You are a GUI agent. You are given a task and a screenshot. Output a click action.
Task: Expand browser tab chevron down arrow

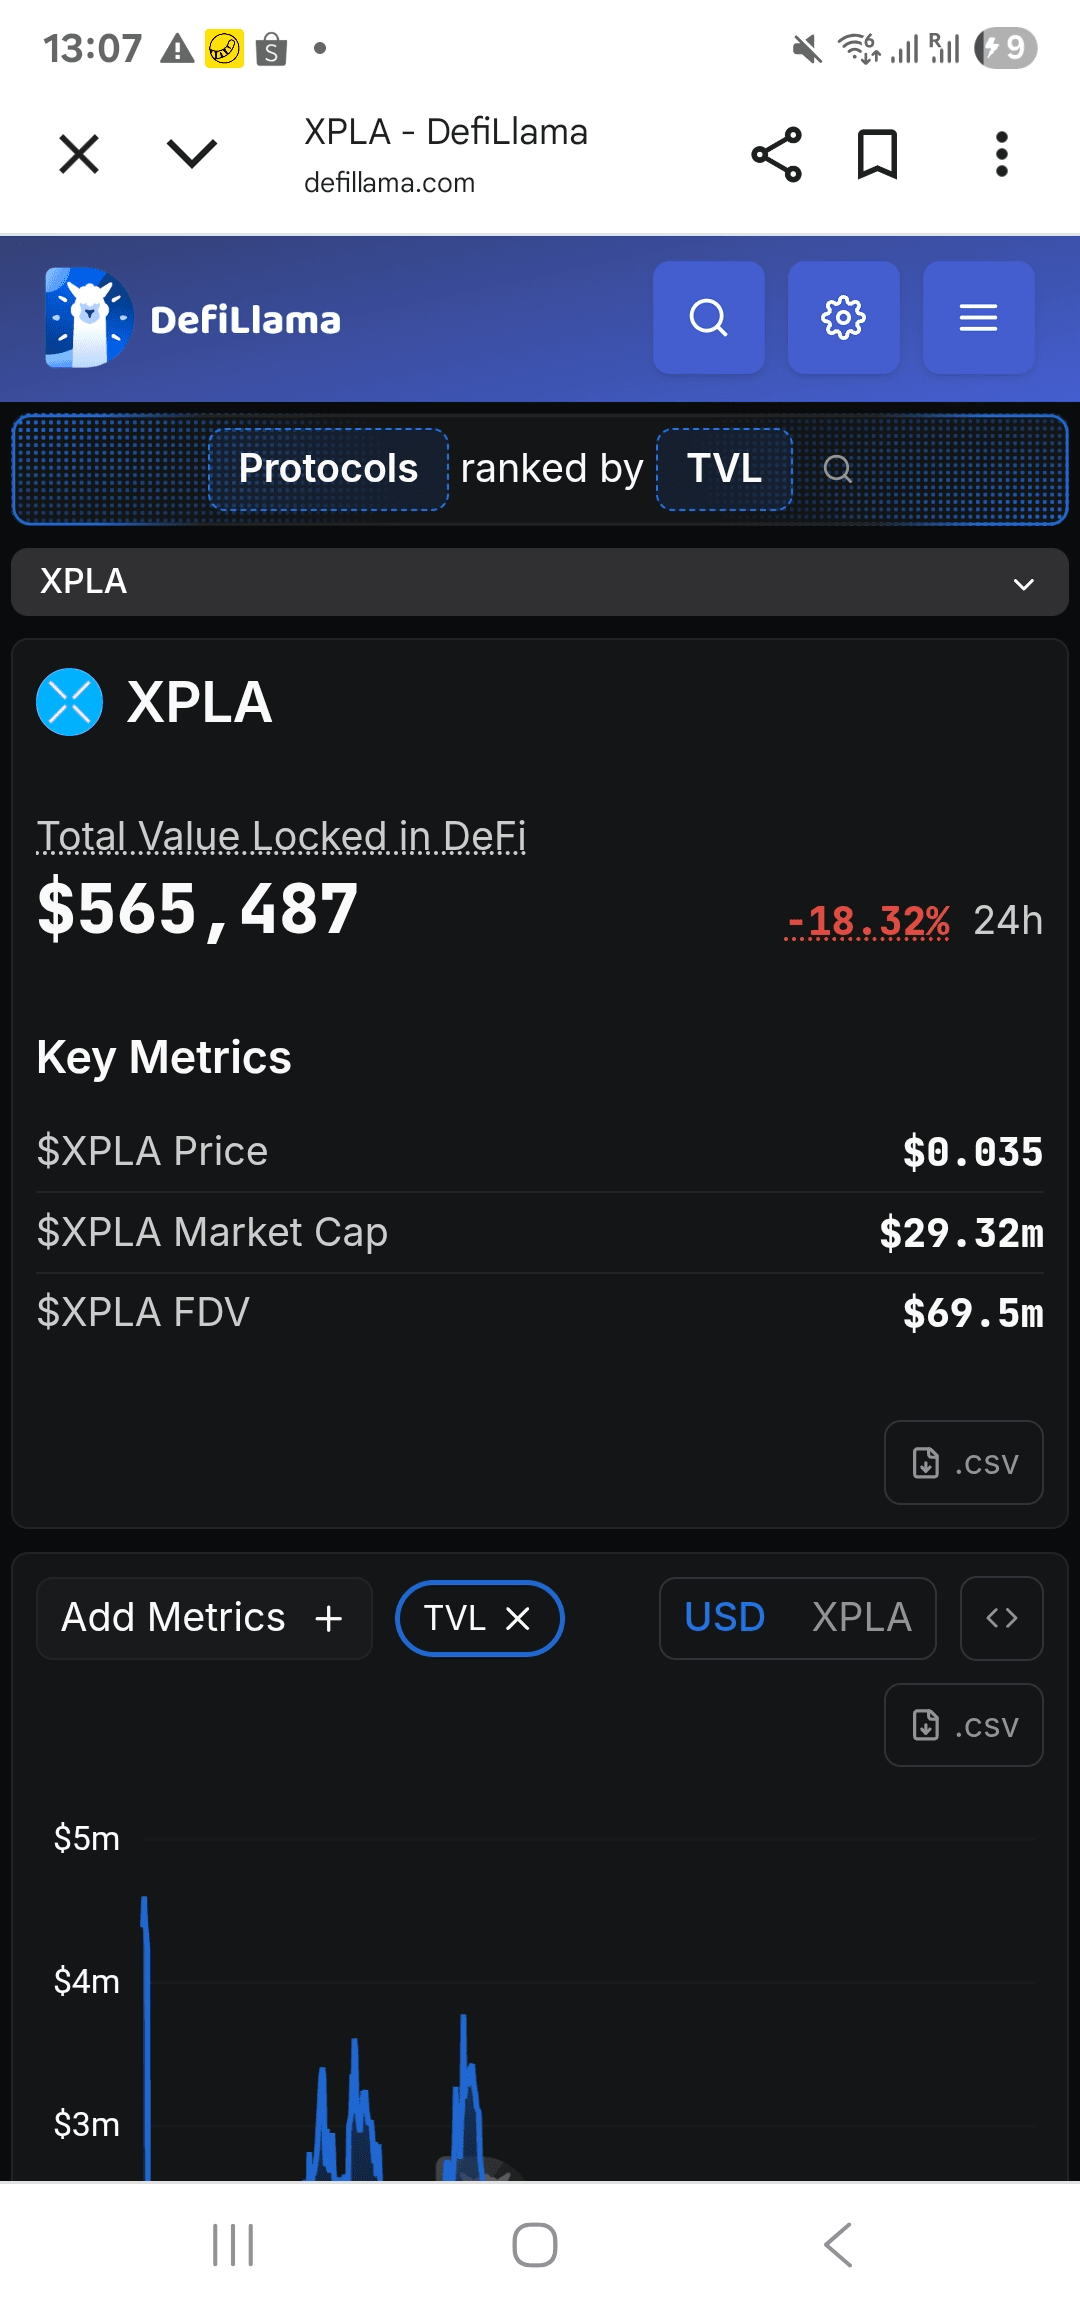click(191, 154)
